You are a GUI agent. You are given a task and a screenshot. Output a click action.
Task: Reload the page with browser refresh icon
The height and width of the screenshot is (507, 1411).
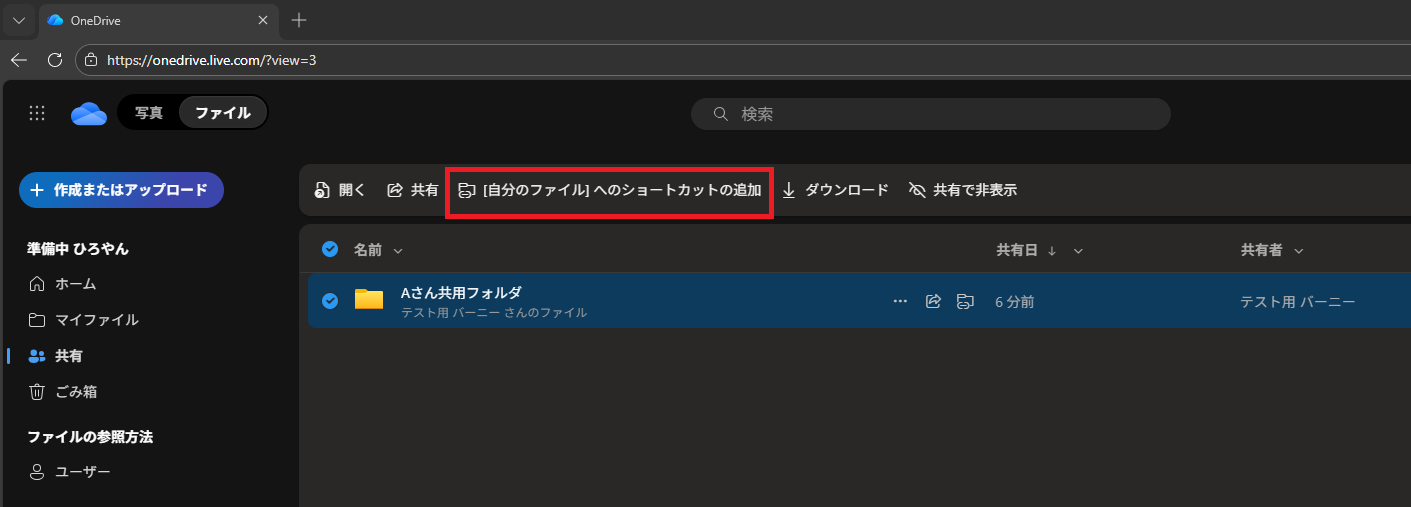[x=55, y=60]
